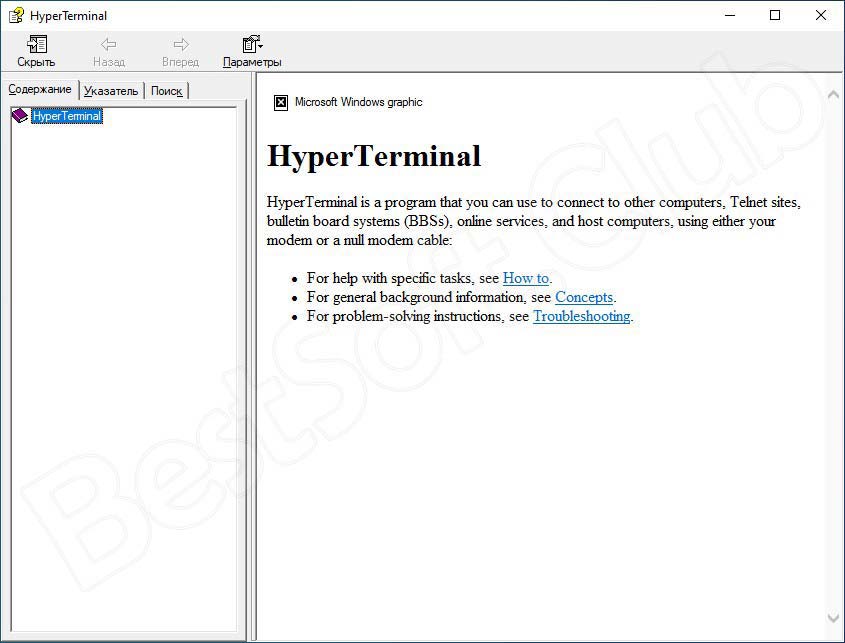Image resolution: width=845 pixels, height=643 pixels.
Task: Switch to the Содержание tab
Action: point(40,89)
